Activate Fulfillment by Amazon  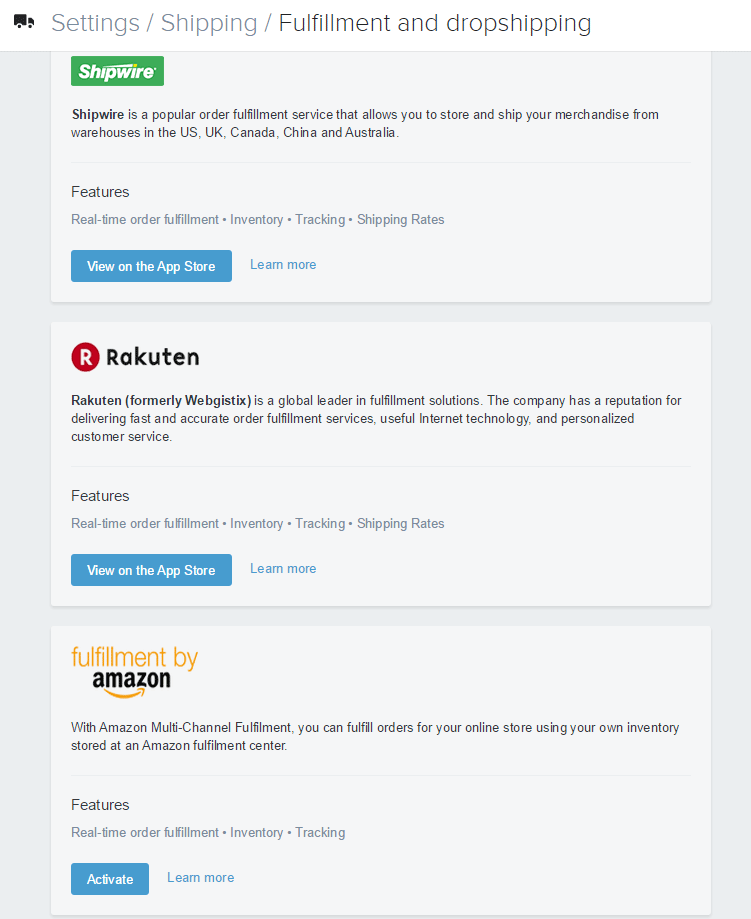110,879
